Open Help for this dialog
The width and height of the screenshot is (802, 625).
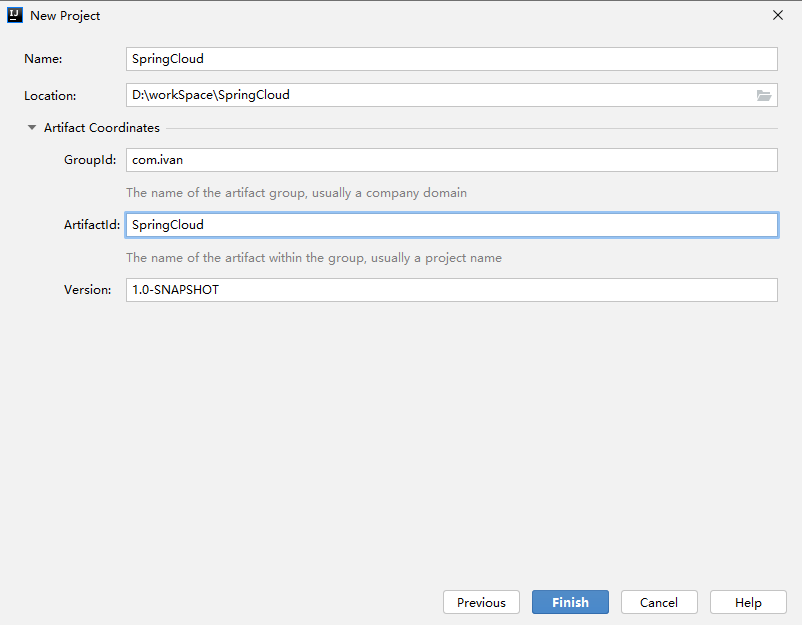(748, 602)
